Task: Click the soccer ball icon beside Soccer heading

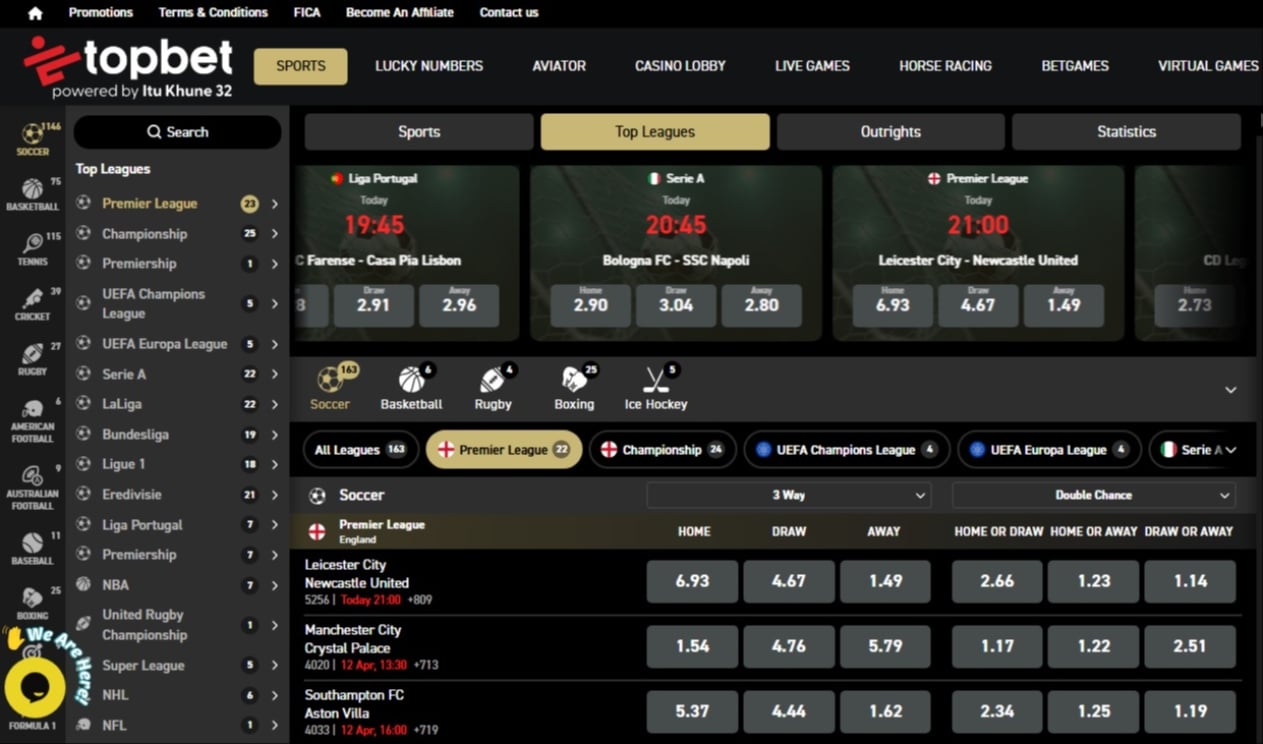Action: point(318,495)
